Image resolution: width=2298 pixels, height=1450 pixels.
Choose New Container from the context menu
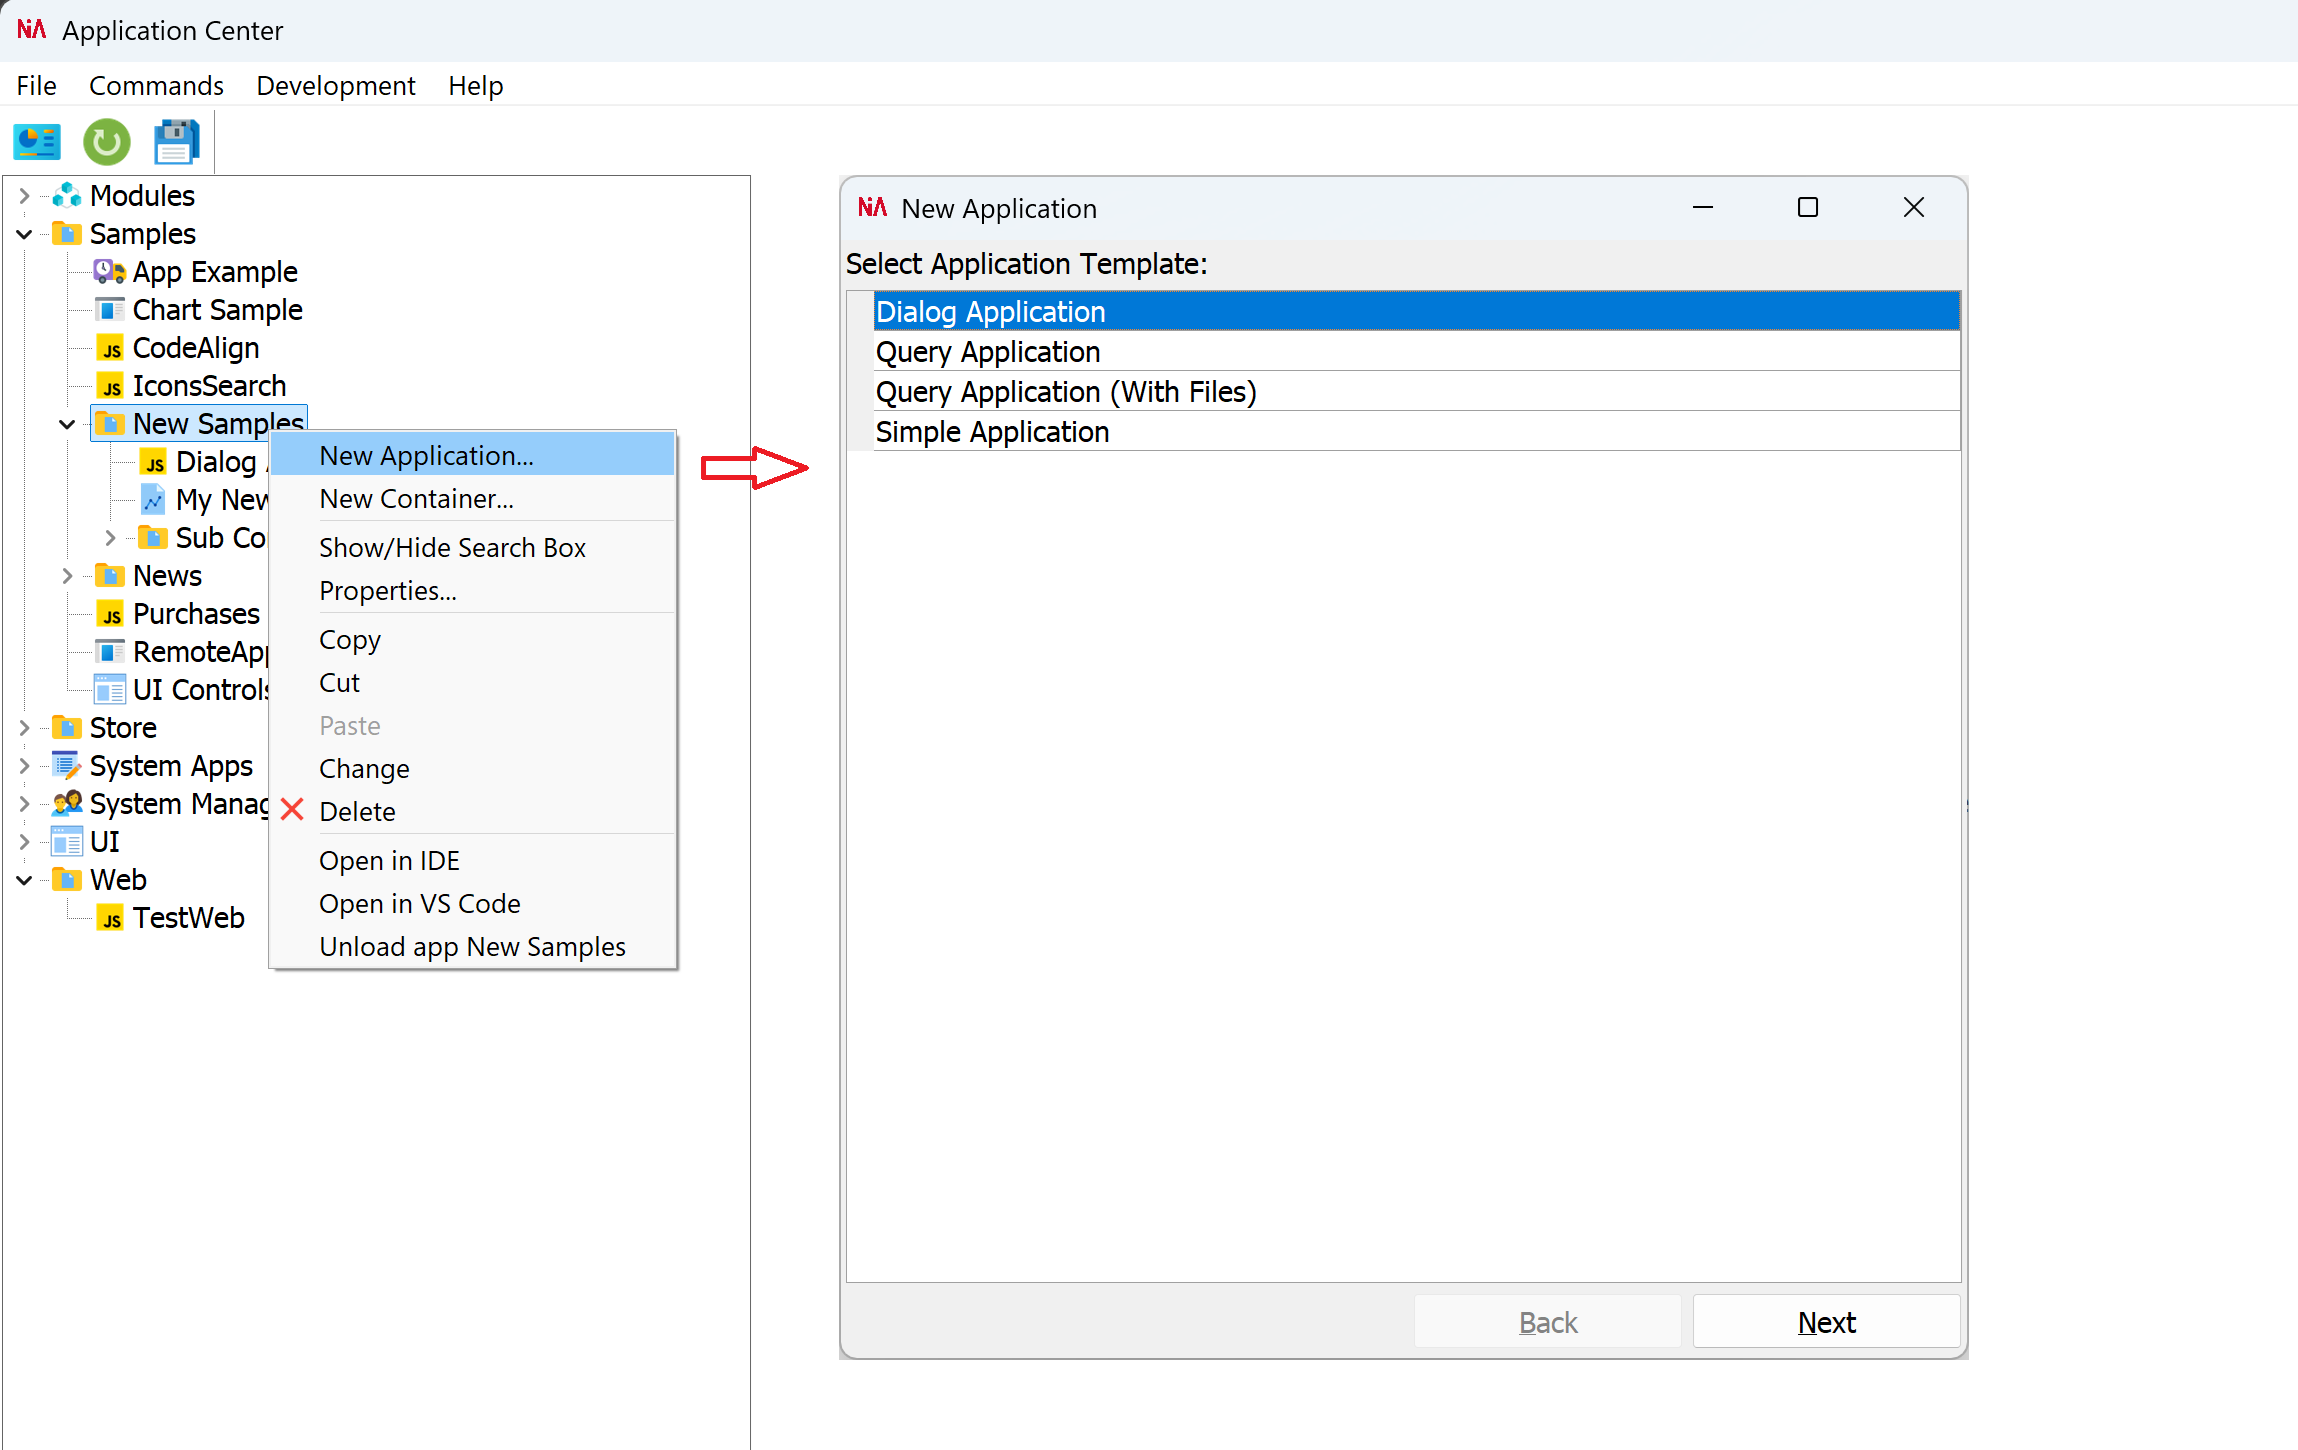[x=416, y=498]
